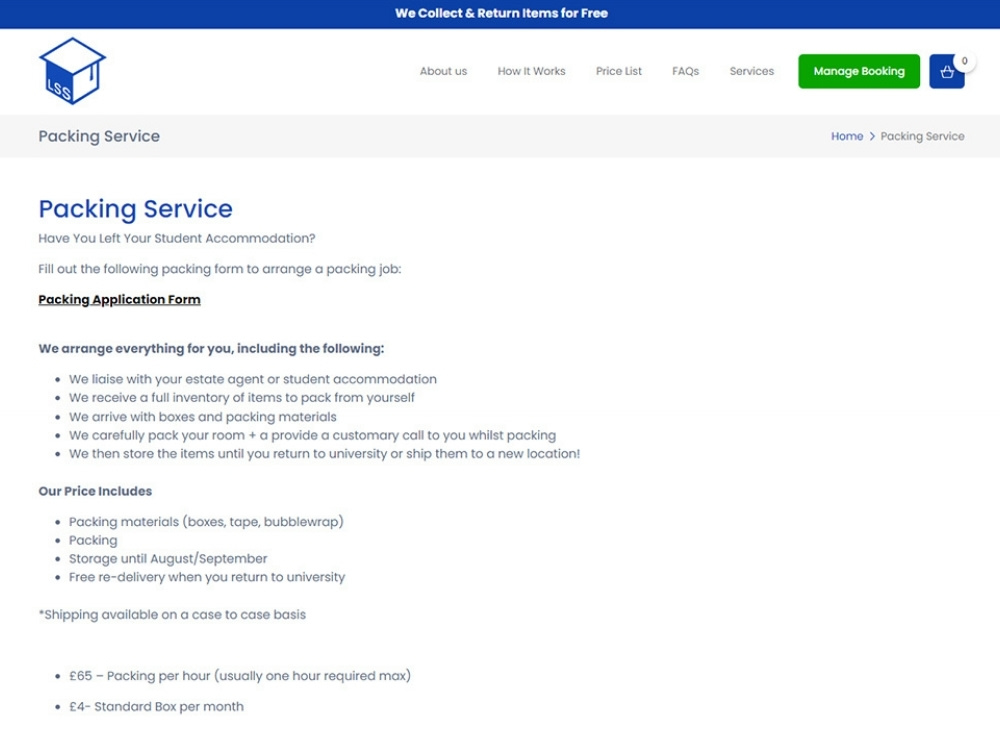Click 'Packing materials (boxes, tape, bubblewrap)' bullet

tap(206, 522)
